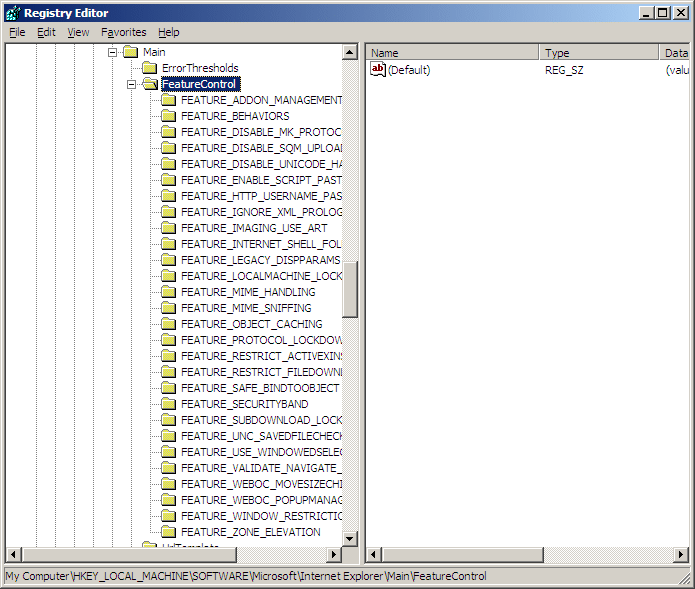Select the ErrorThresholds key name
Image resolution: width=695 pixels, height=589 pixels.
click(x=200, y=68)
